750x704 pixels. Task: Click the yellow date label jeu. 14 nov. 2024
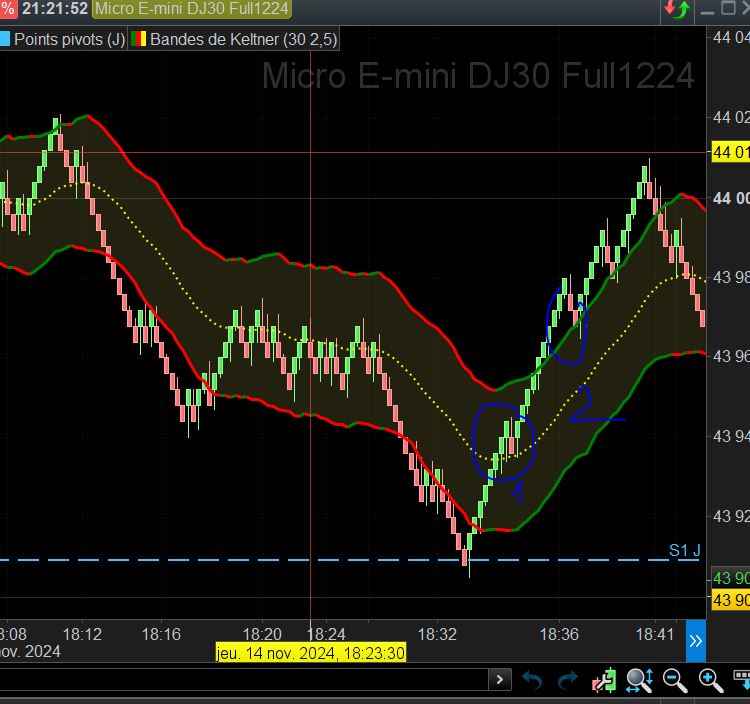pos(310,653)
